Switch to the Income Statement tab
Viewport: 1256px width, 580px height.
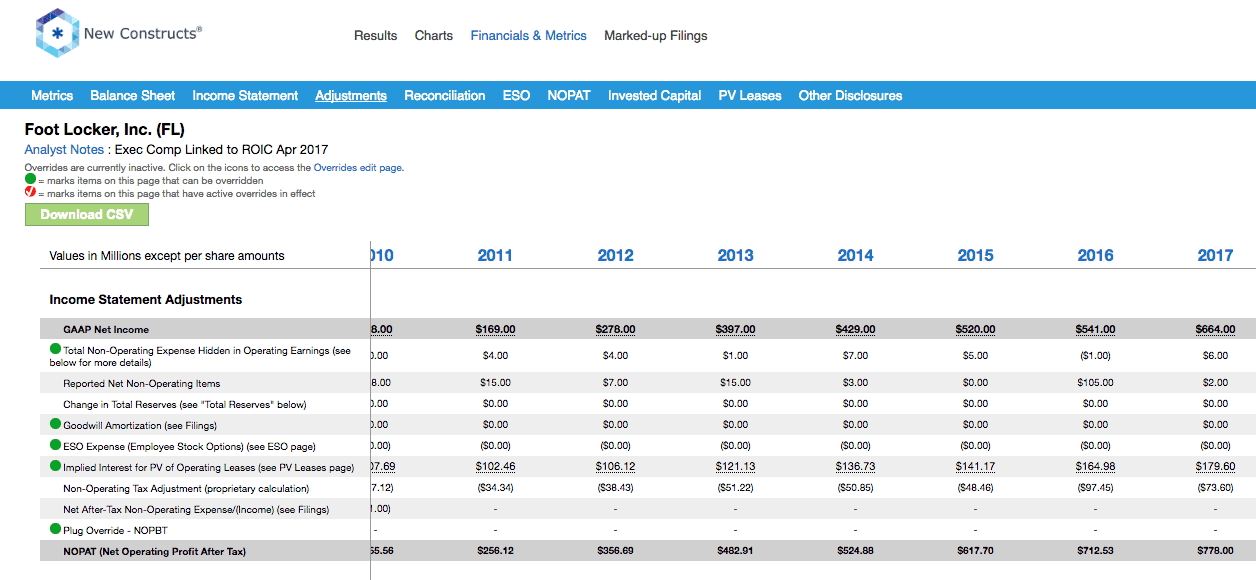(x=245, y=96)
